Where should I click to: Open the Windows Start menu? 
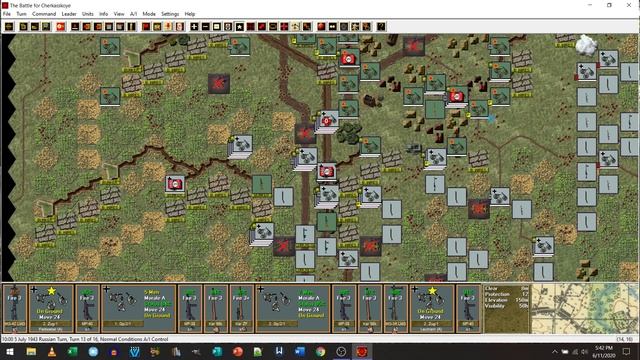pos(10,351)
